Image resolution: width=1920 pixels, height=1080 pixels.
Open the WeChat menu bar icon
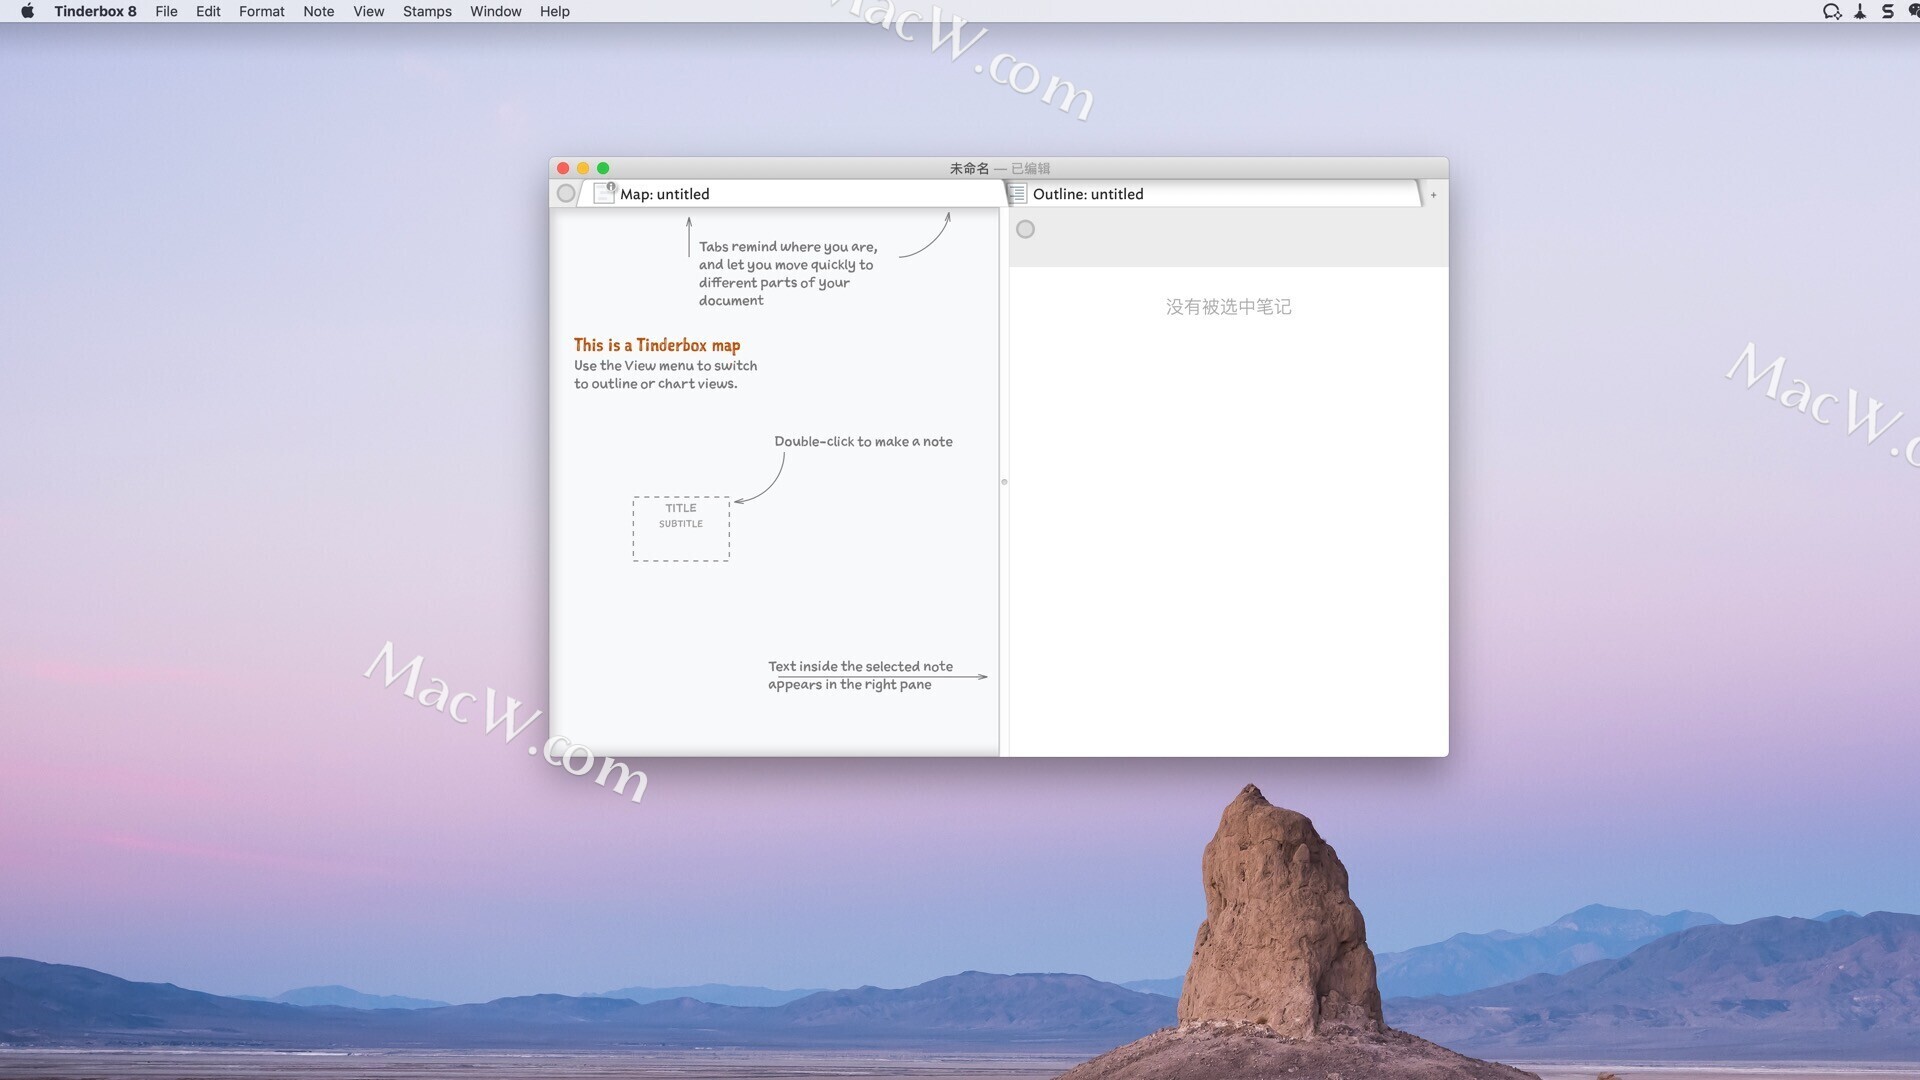tap(1913, 11)
